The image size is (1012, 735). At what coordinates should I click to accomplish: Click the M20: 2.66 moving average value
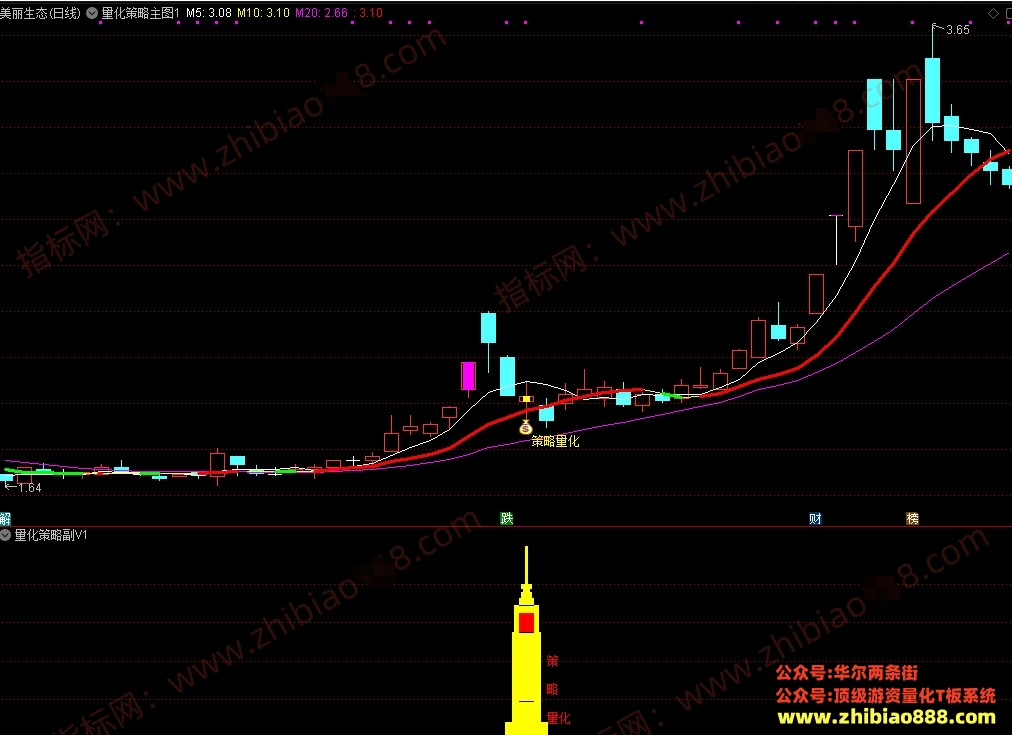pyautogui.click(x=321, y=13)
